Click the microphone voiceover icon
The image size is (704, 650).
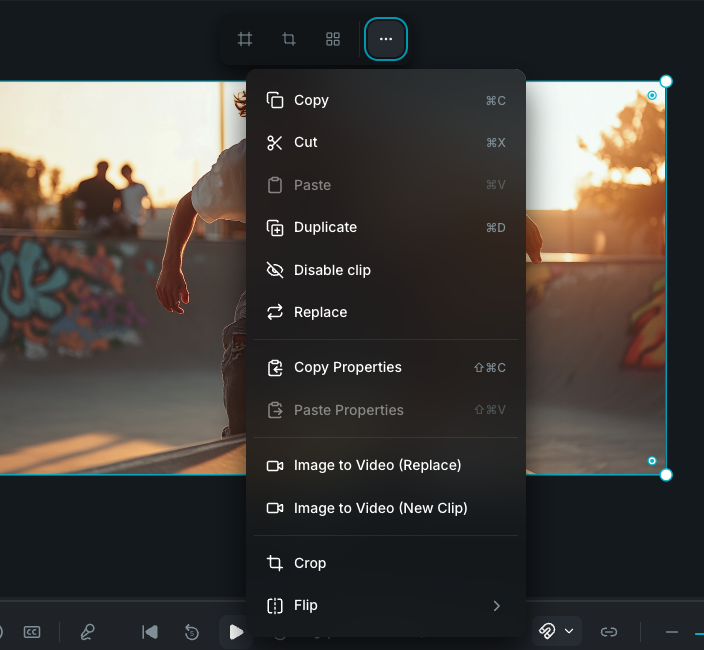(87, 632)
